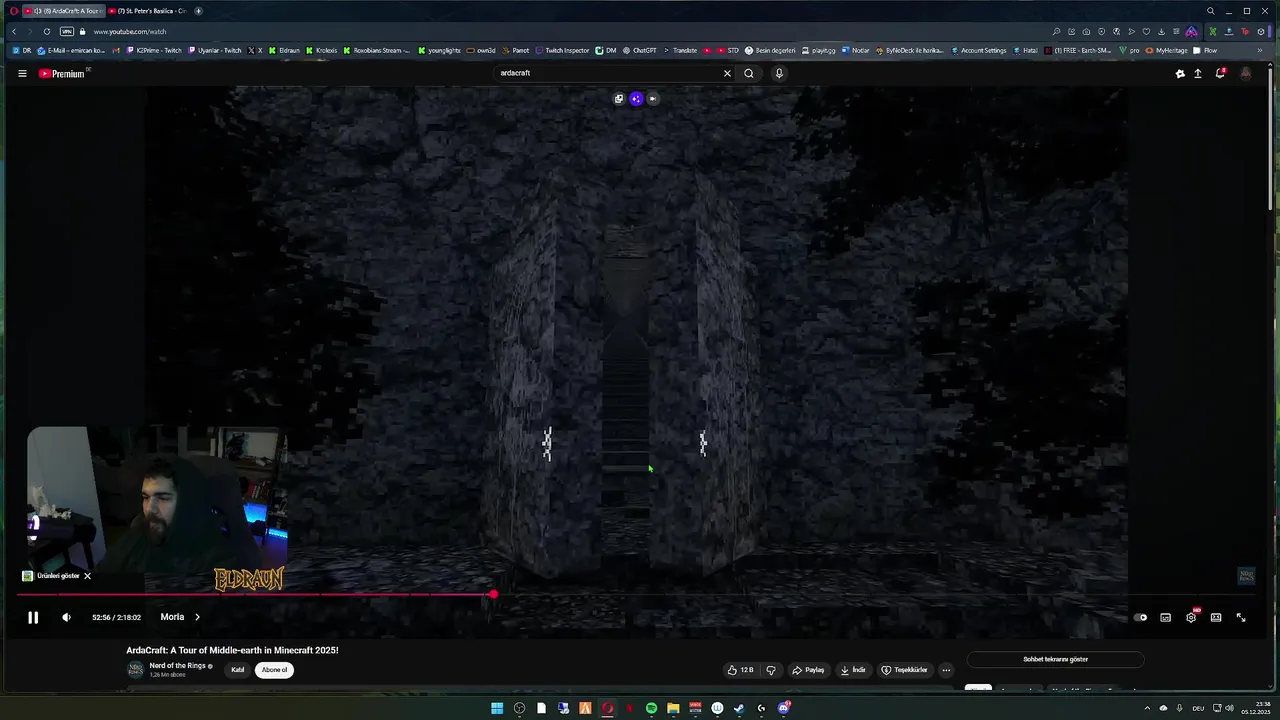Open the player settings gear
The height and width of the screenshot is (720, 1280).
pos(1191,618)
